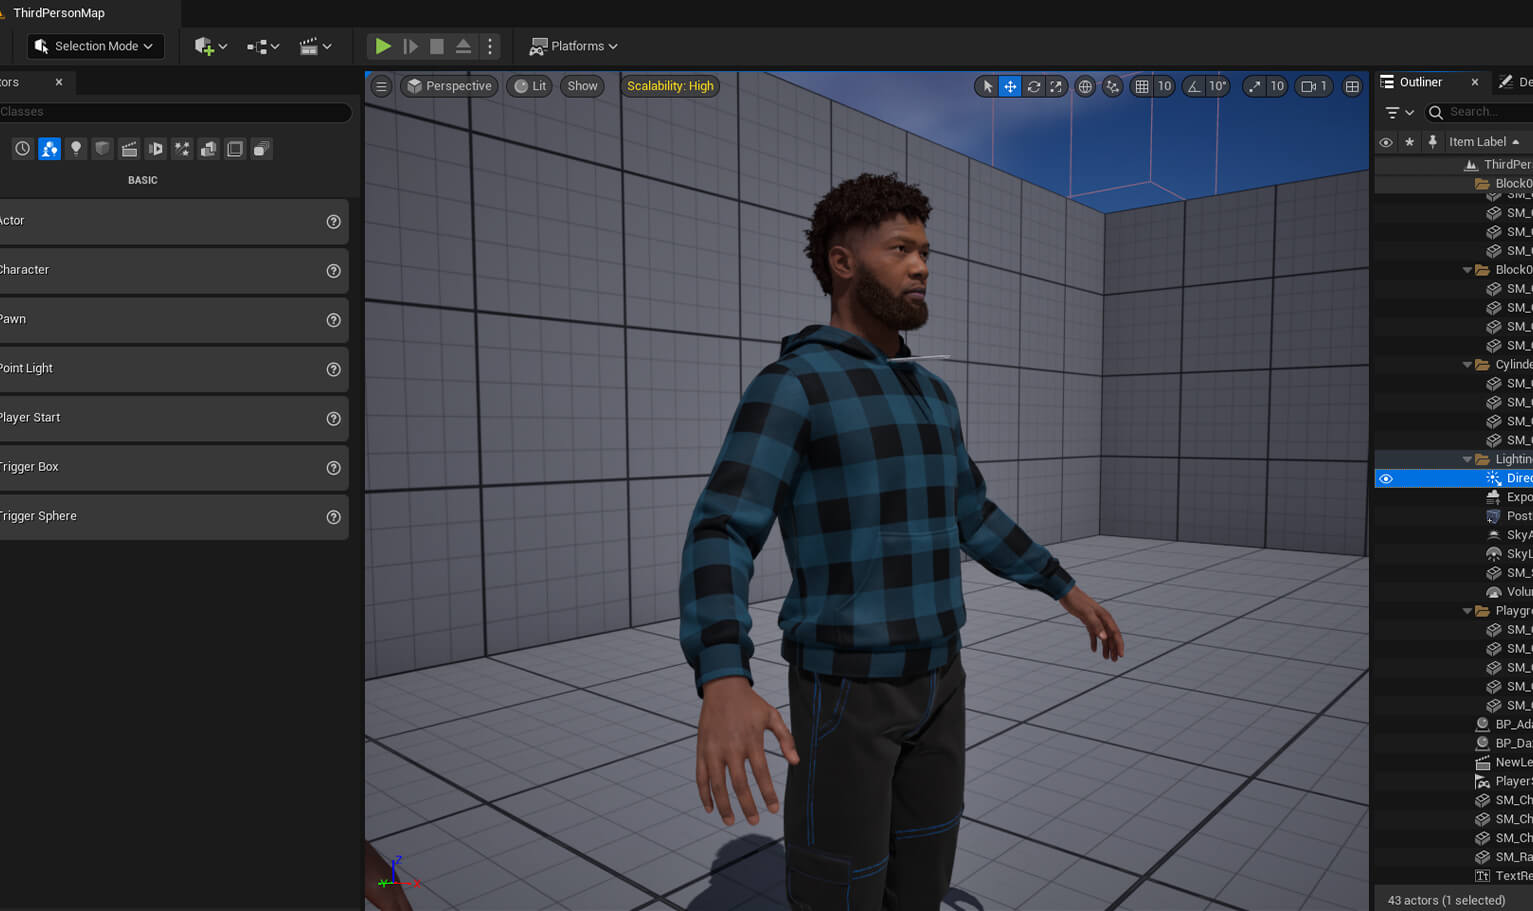Open viewport options hamburger menu
The image size is (1533, 911).
381,86
